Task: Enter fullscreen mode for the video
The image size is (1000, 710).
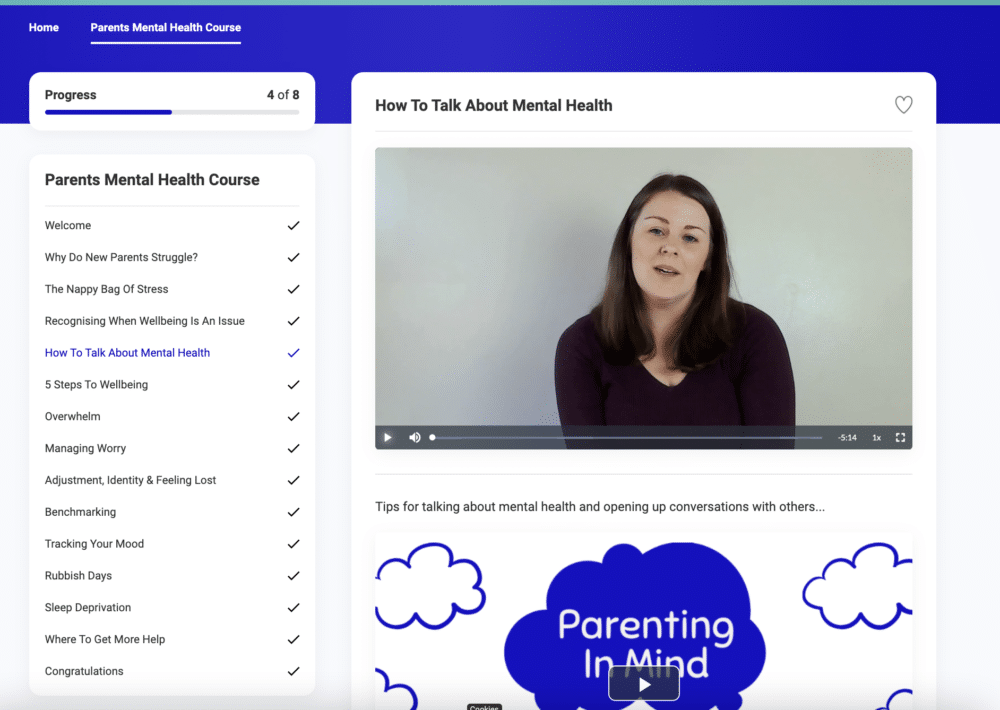Action: (x=900, y=438)
